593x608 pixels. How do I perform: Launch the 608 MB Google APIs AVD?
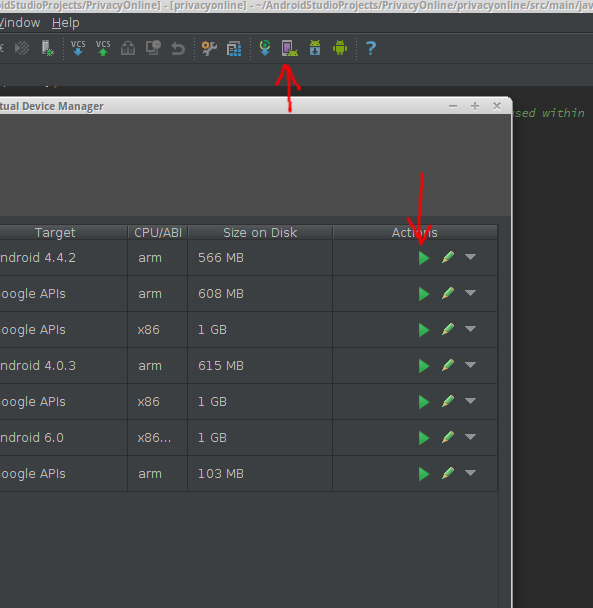[424, 294]
